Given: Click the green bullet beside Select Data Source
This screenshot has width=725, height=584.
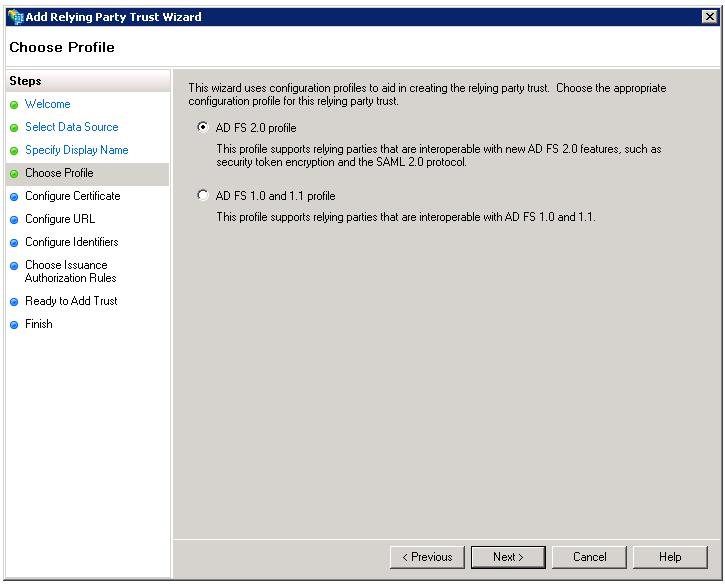Looking at the screenshot, I should pyautogui.click(x=14, y=128).
